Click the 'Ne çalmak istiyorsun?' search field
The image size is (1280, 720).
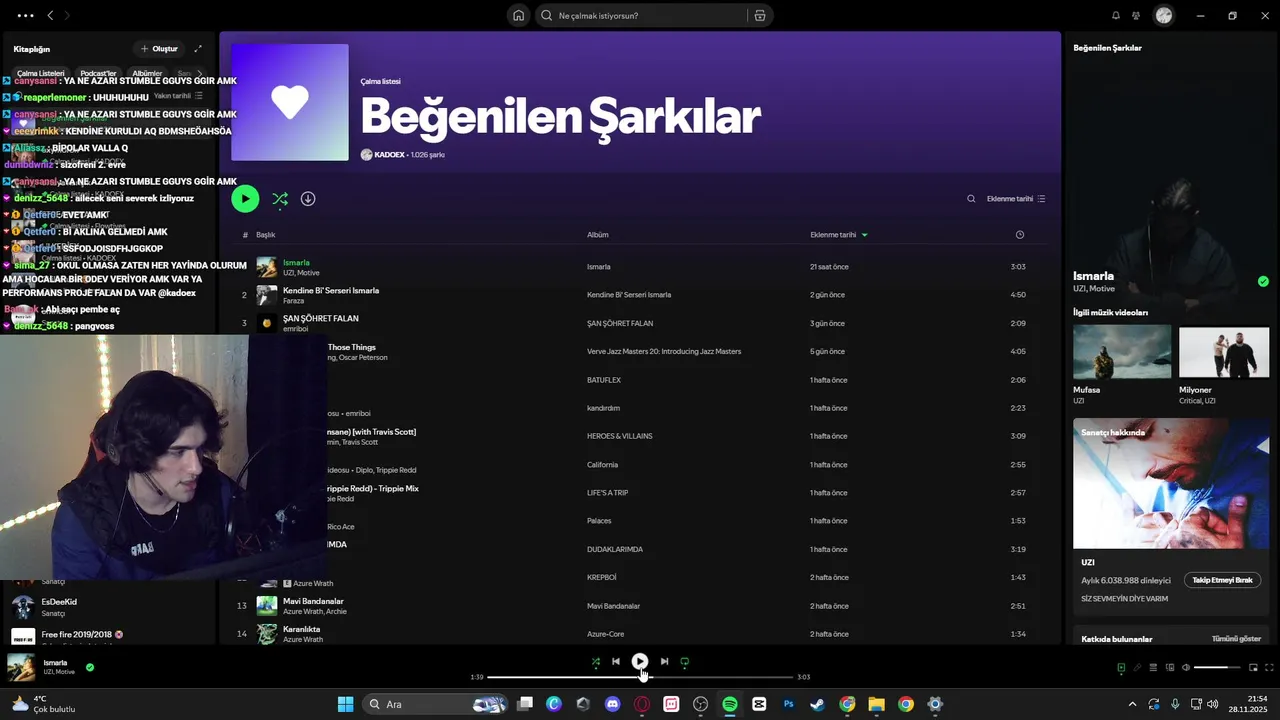[642, 16]
